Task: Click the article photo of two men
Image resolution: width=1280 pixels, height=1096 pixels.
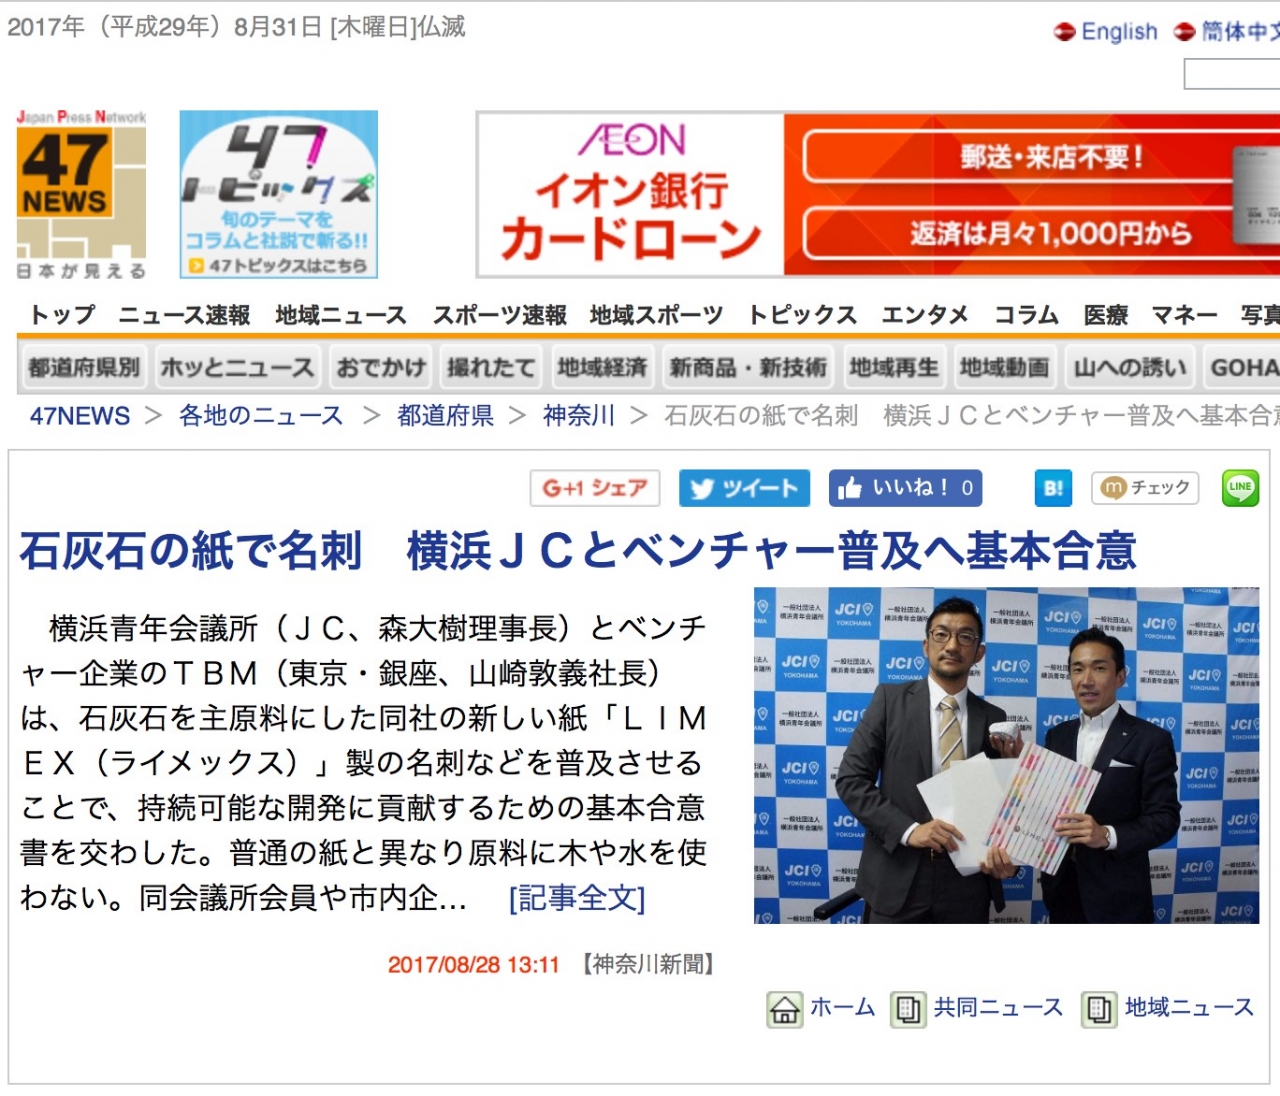Action: point(1005,755)
